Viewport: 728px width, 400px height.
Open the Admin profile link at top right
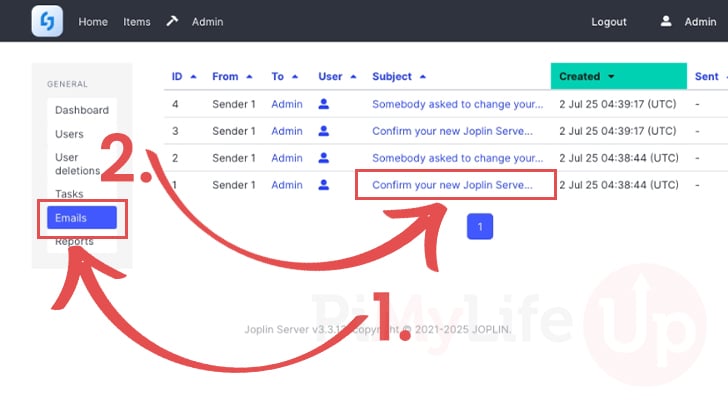(700, 22)
